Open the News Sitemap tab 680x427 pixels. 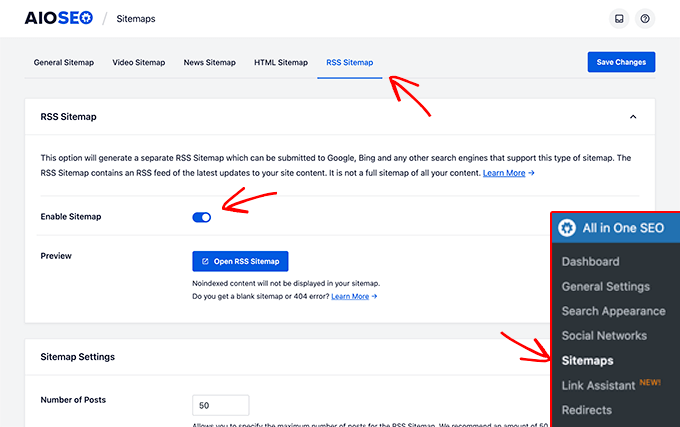pos(209,63)
